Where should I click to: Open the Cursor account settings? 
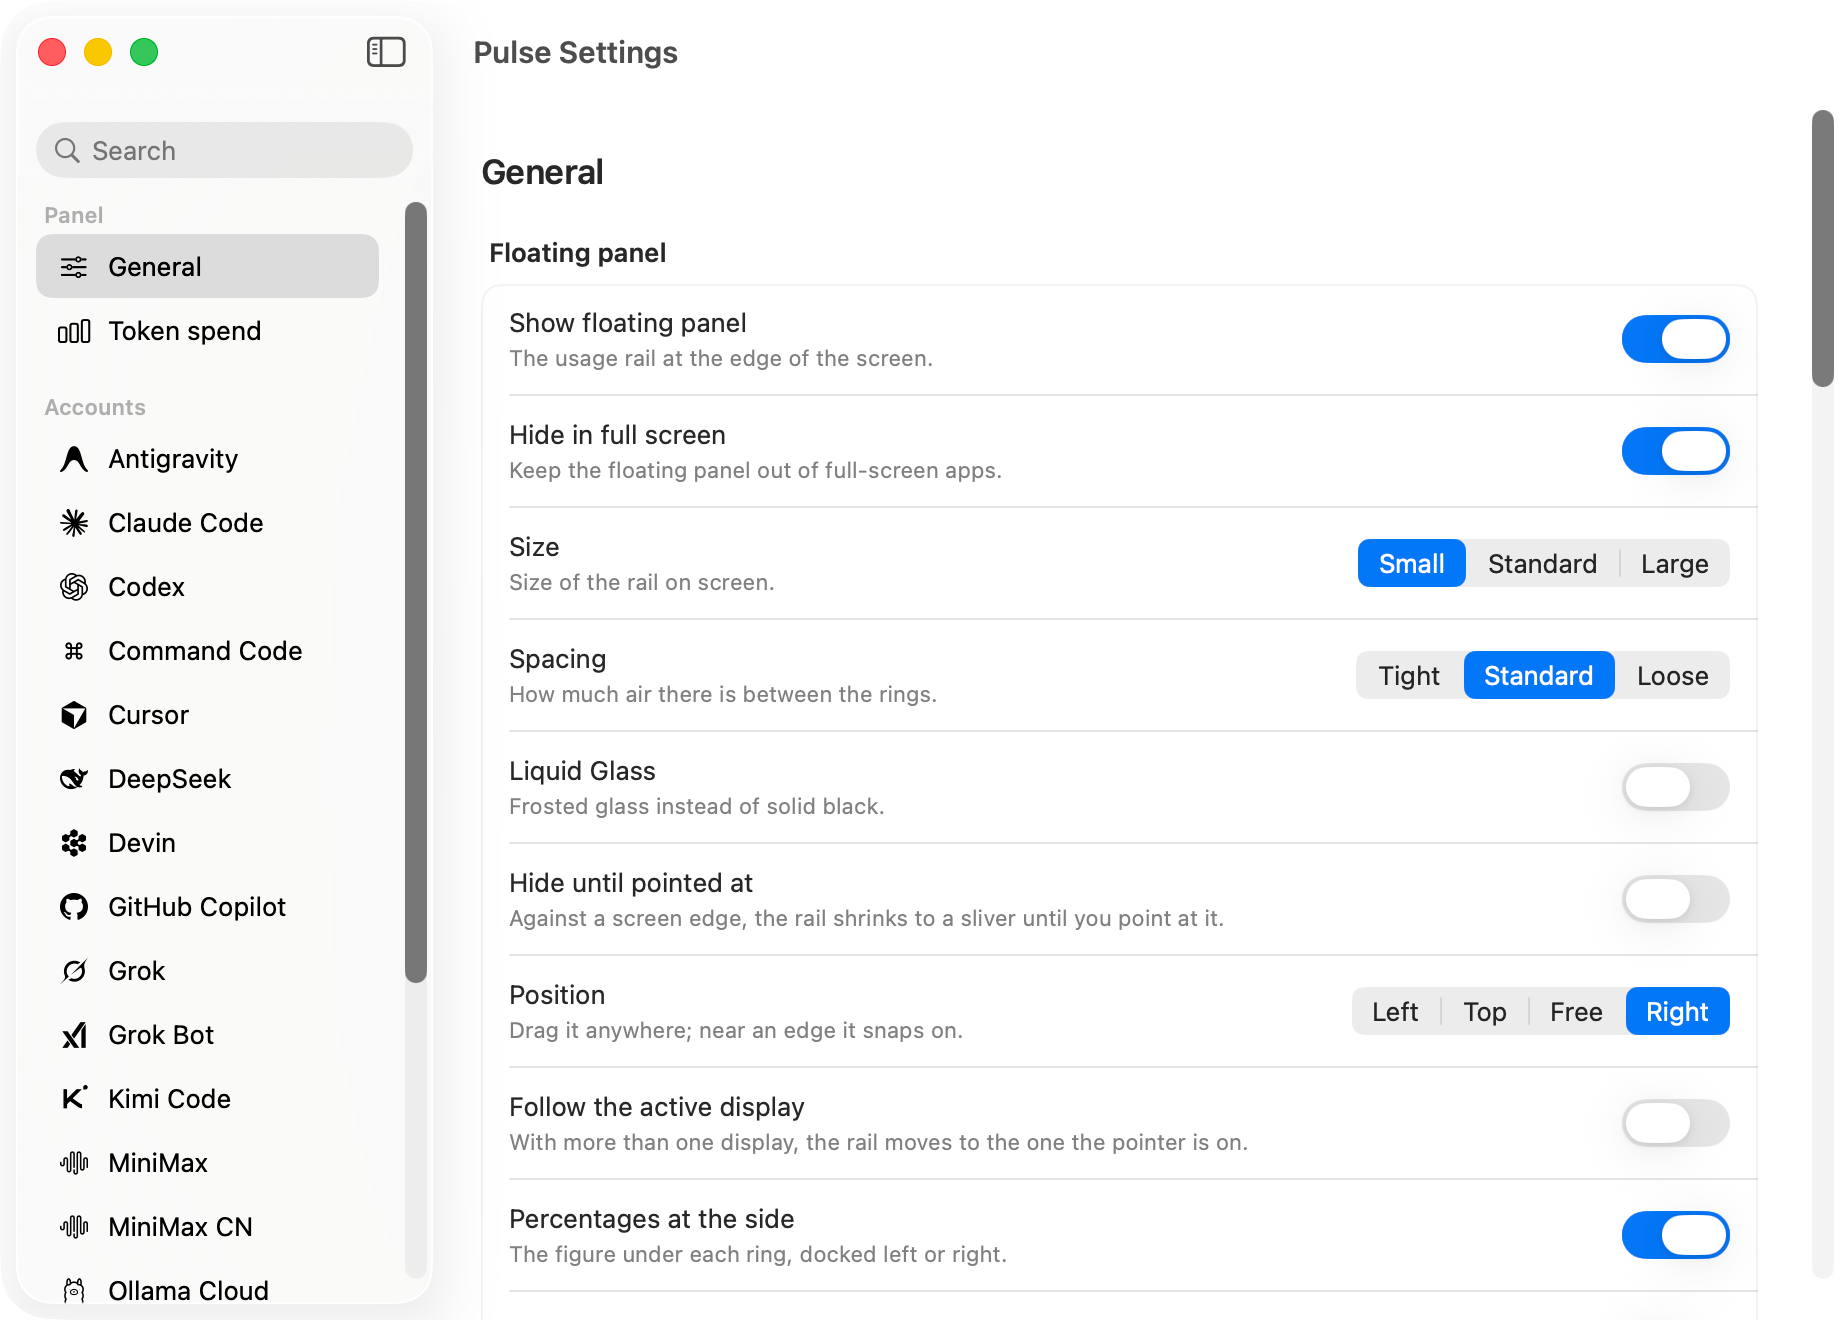207,715
